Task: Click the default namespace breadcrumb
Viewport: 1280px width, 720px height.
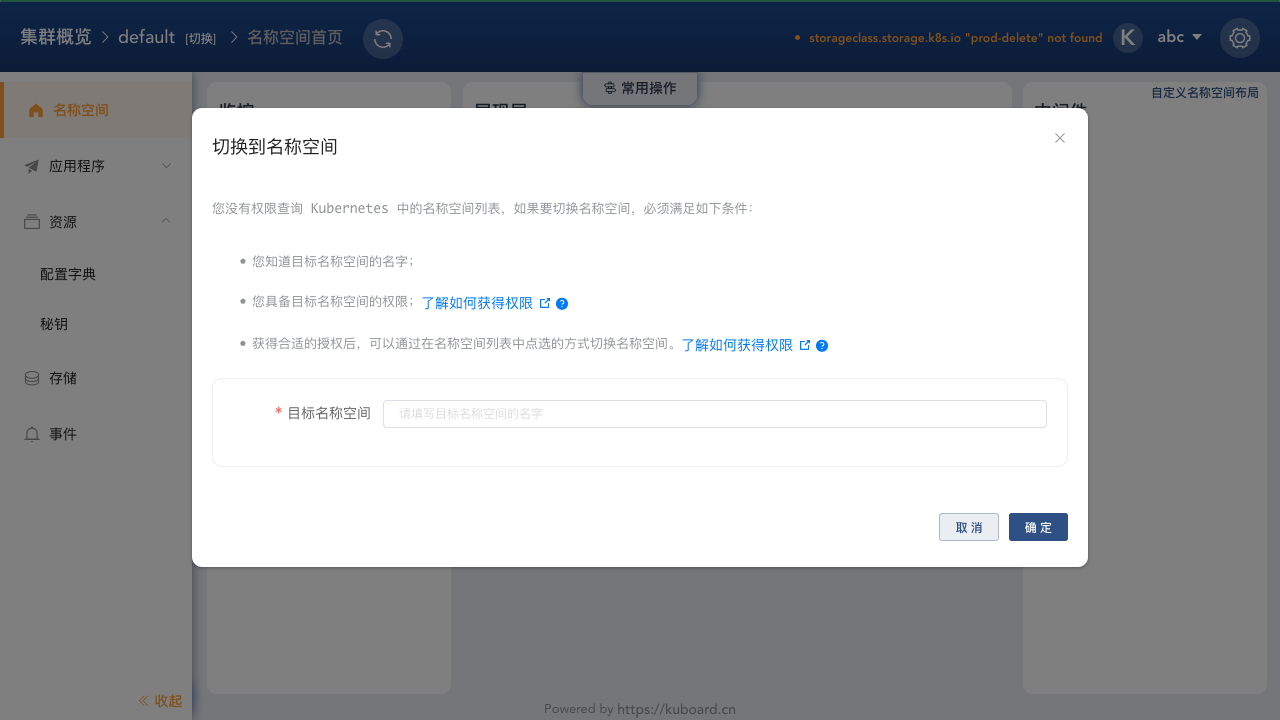Action: pos(146,37)
